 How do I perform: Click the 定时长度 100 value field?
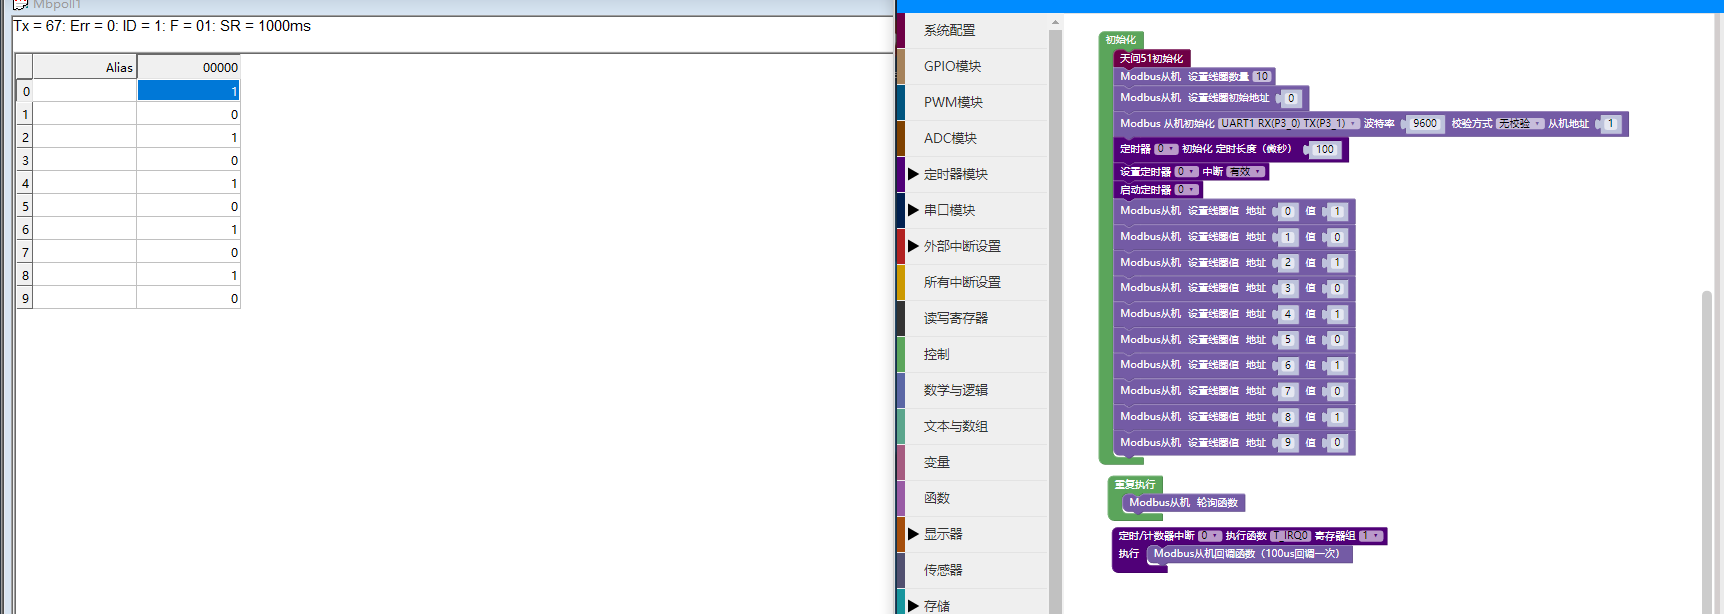[1324, 149]
